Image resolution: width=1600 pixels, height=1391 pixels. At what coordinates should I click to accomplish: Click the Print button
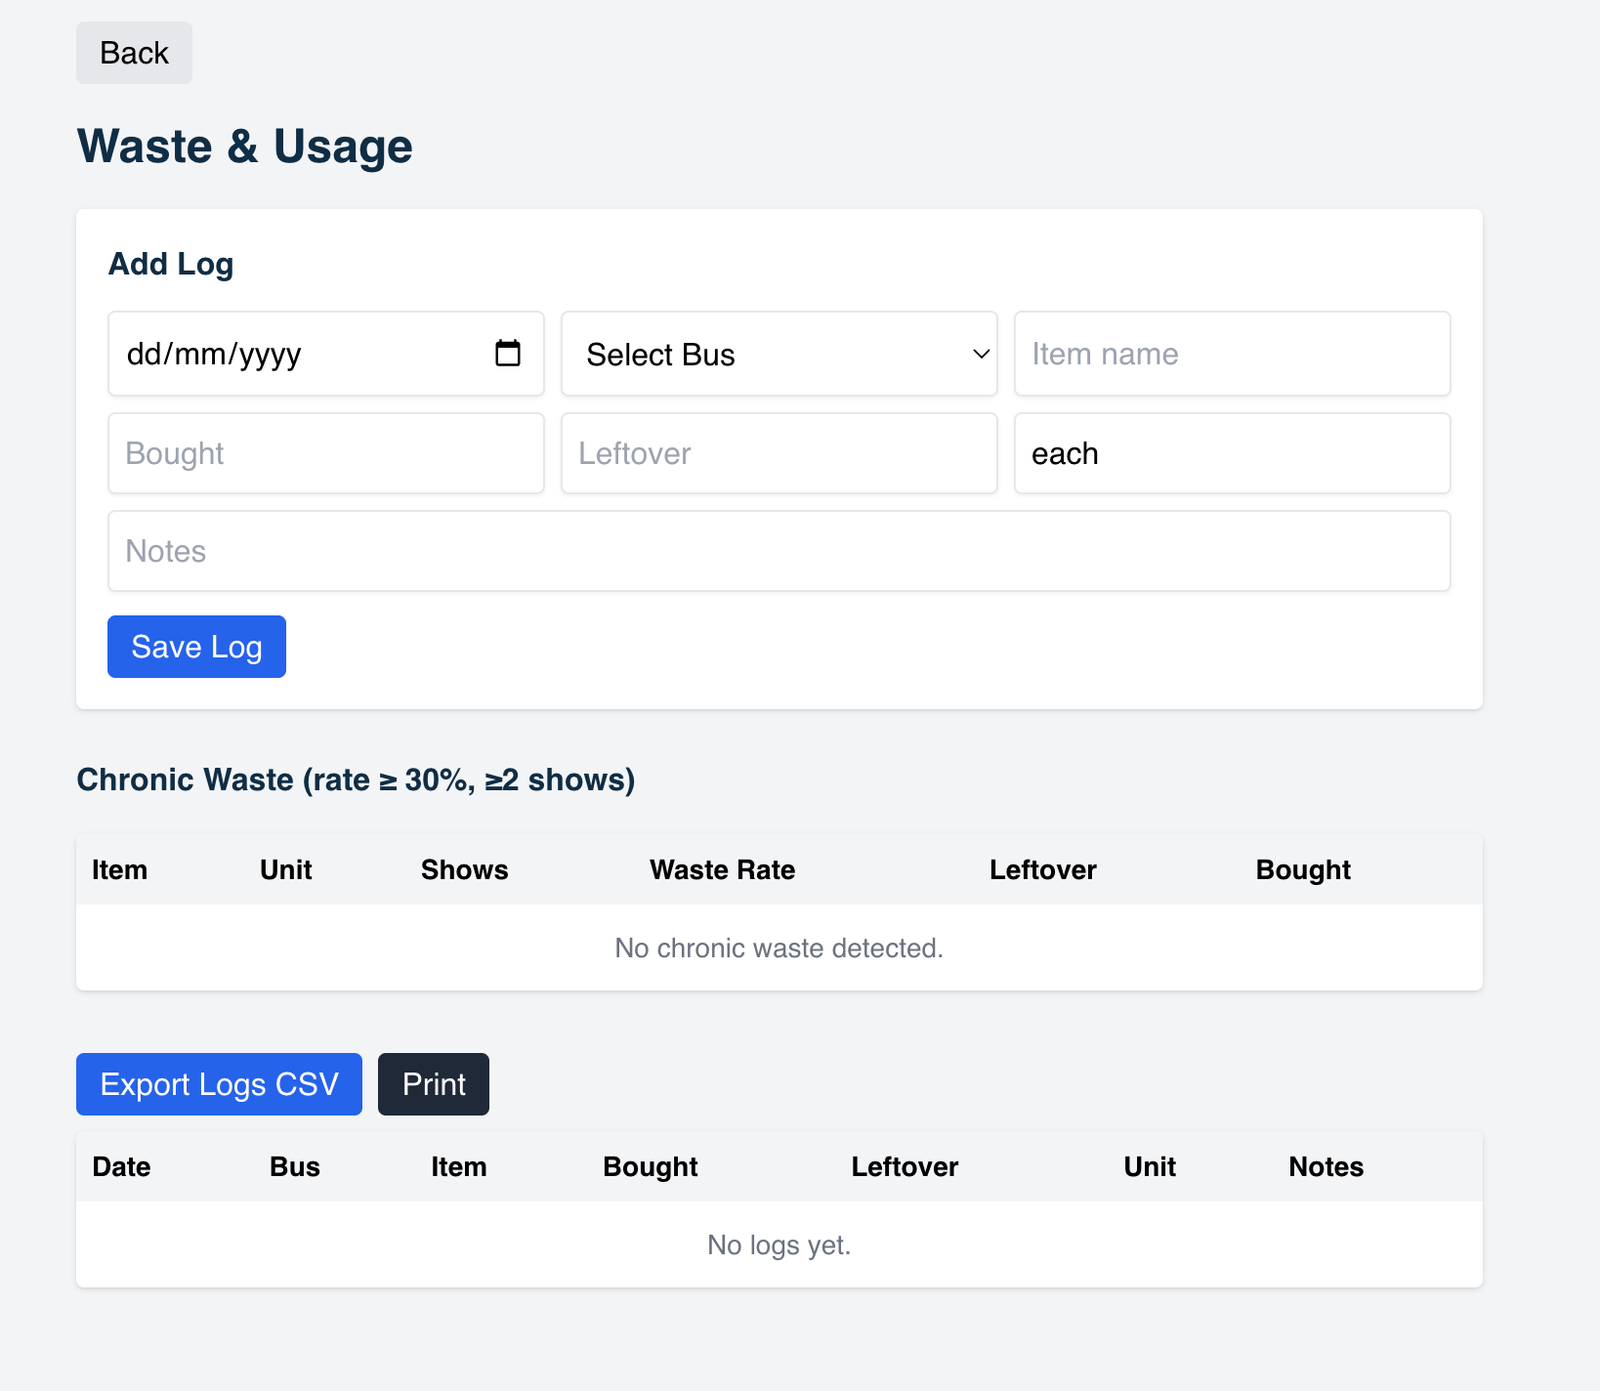(433, 1084)
